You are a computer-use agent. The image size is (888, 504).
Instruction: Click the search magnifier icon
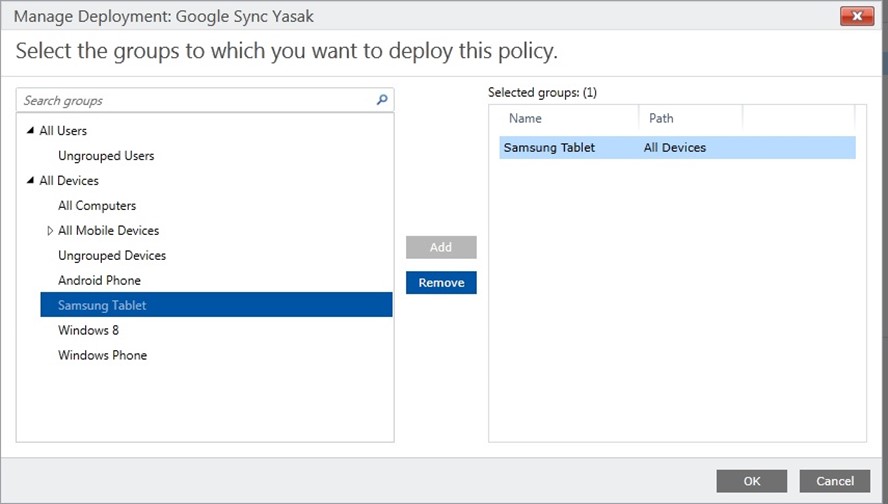pyautogui.click(x=382, y=100)
